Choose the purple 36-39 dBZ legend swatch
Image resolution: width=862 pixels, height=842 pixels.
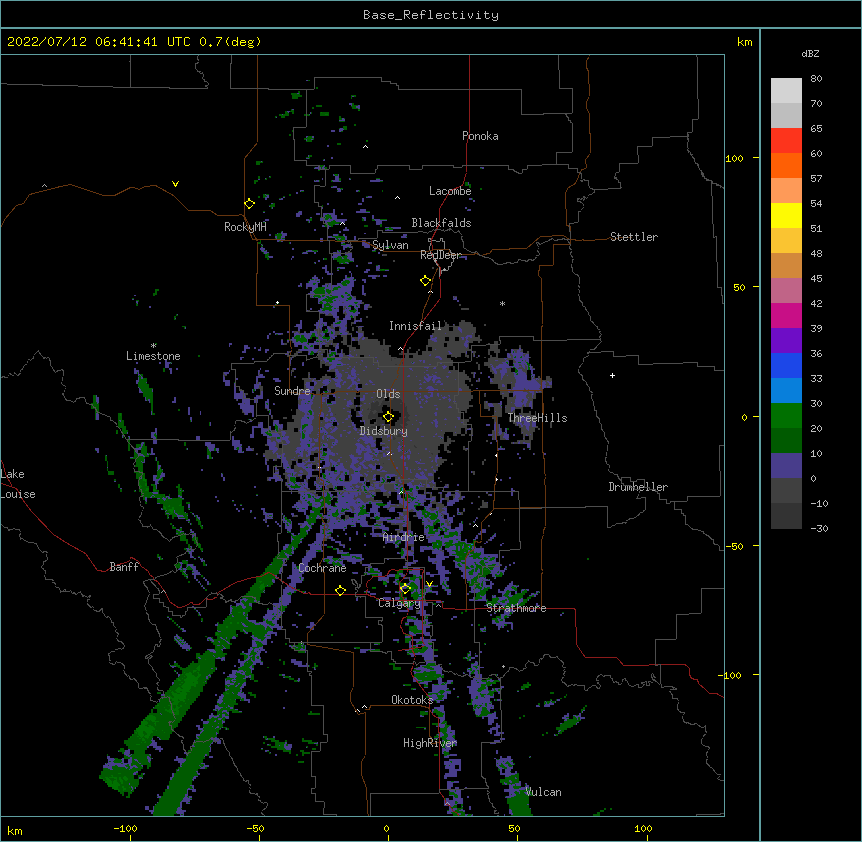pos(786,341)
